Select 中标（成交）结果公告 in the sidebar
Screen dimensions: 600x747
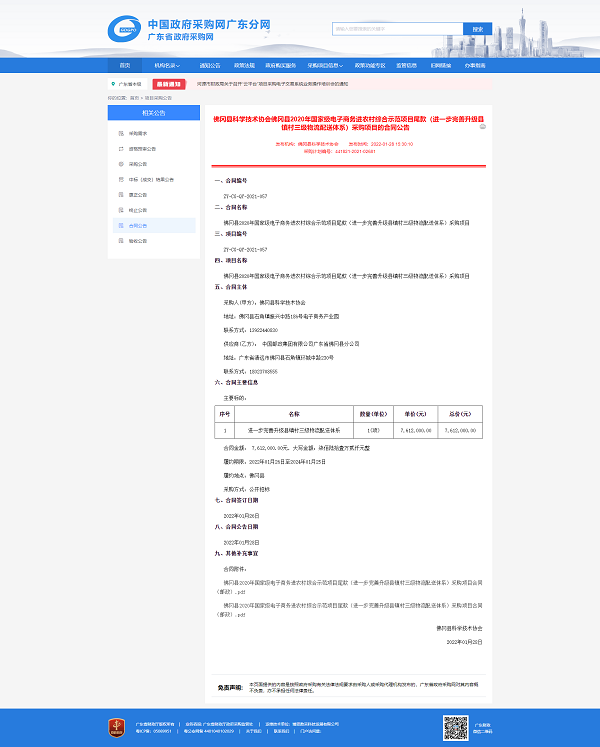(x=151, y=180)
